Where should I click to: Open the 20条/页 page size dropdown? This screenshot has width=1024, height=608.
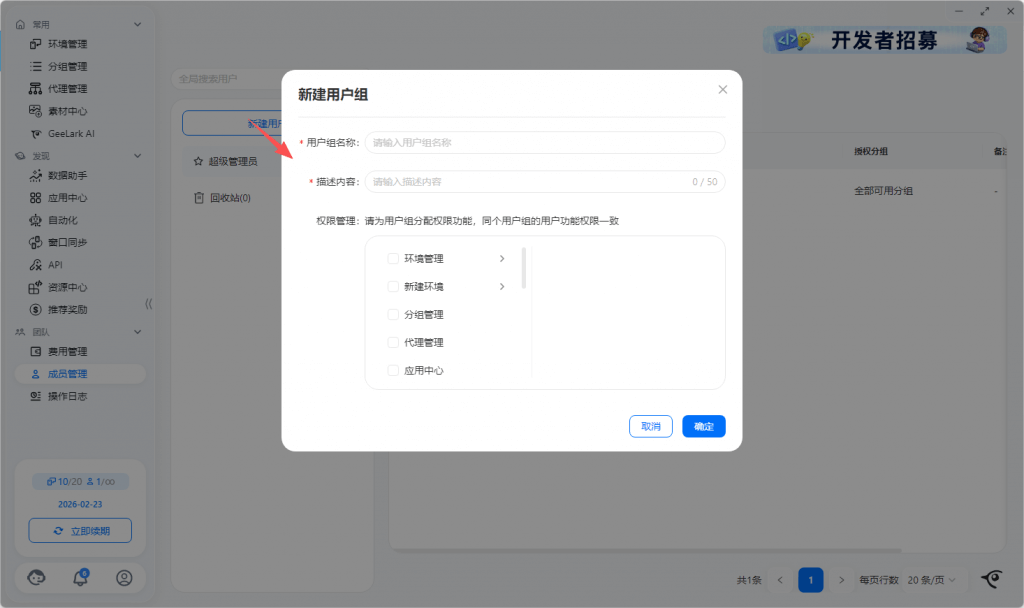point(936,580)
